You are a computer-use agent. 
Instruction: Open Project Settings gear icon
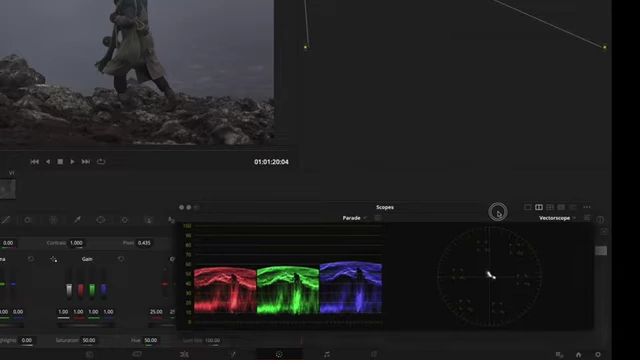(598, 355)
